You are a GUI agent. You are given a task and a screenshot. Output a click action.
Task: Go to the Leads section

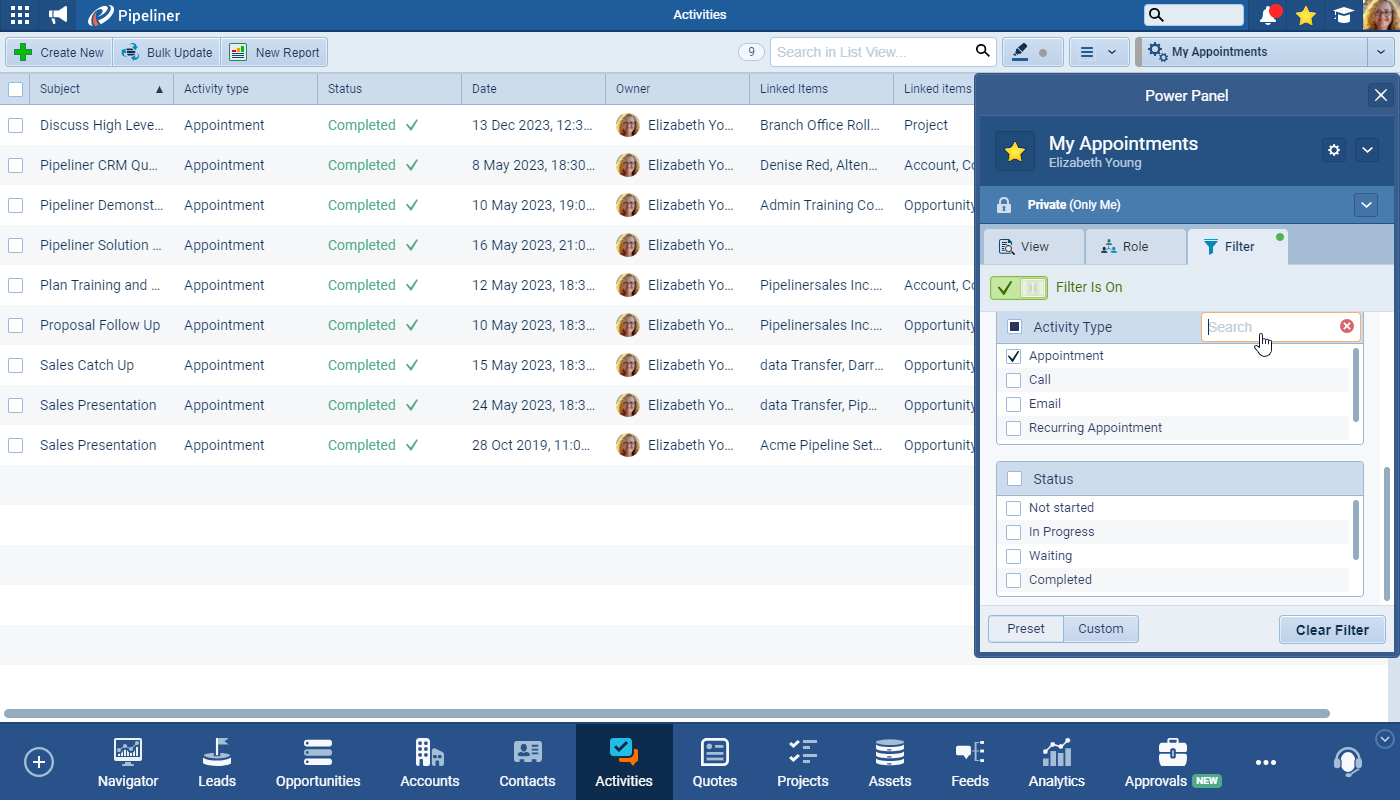click(x=217, y=752)
